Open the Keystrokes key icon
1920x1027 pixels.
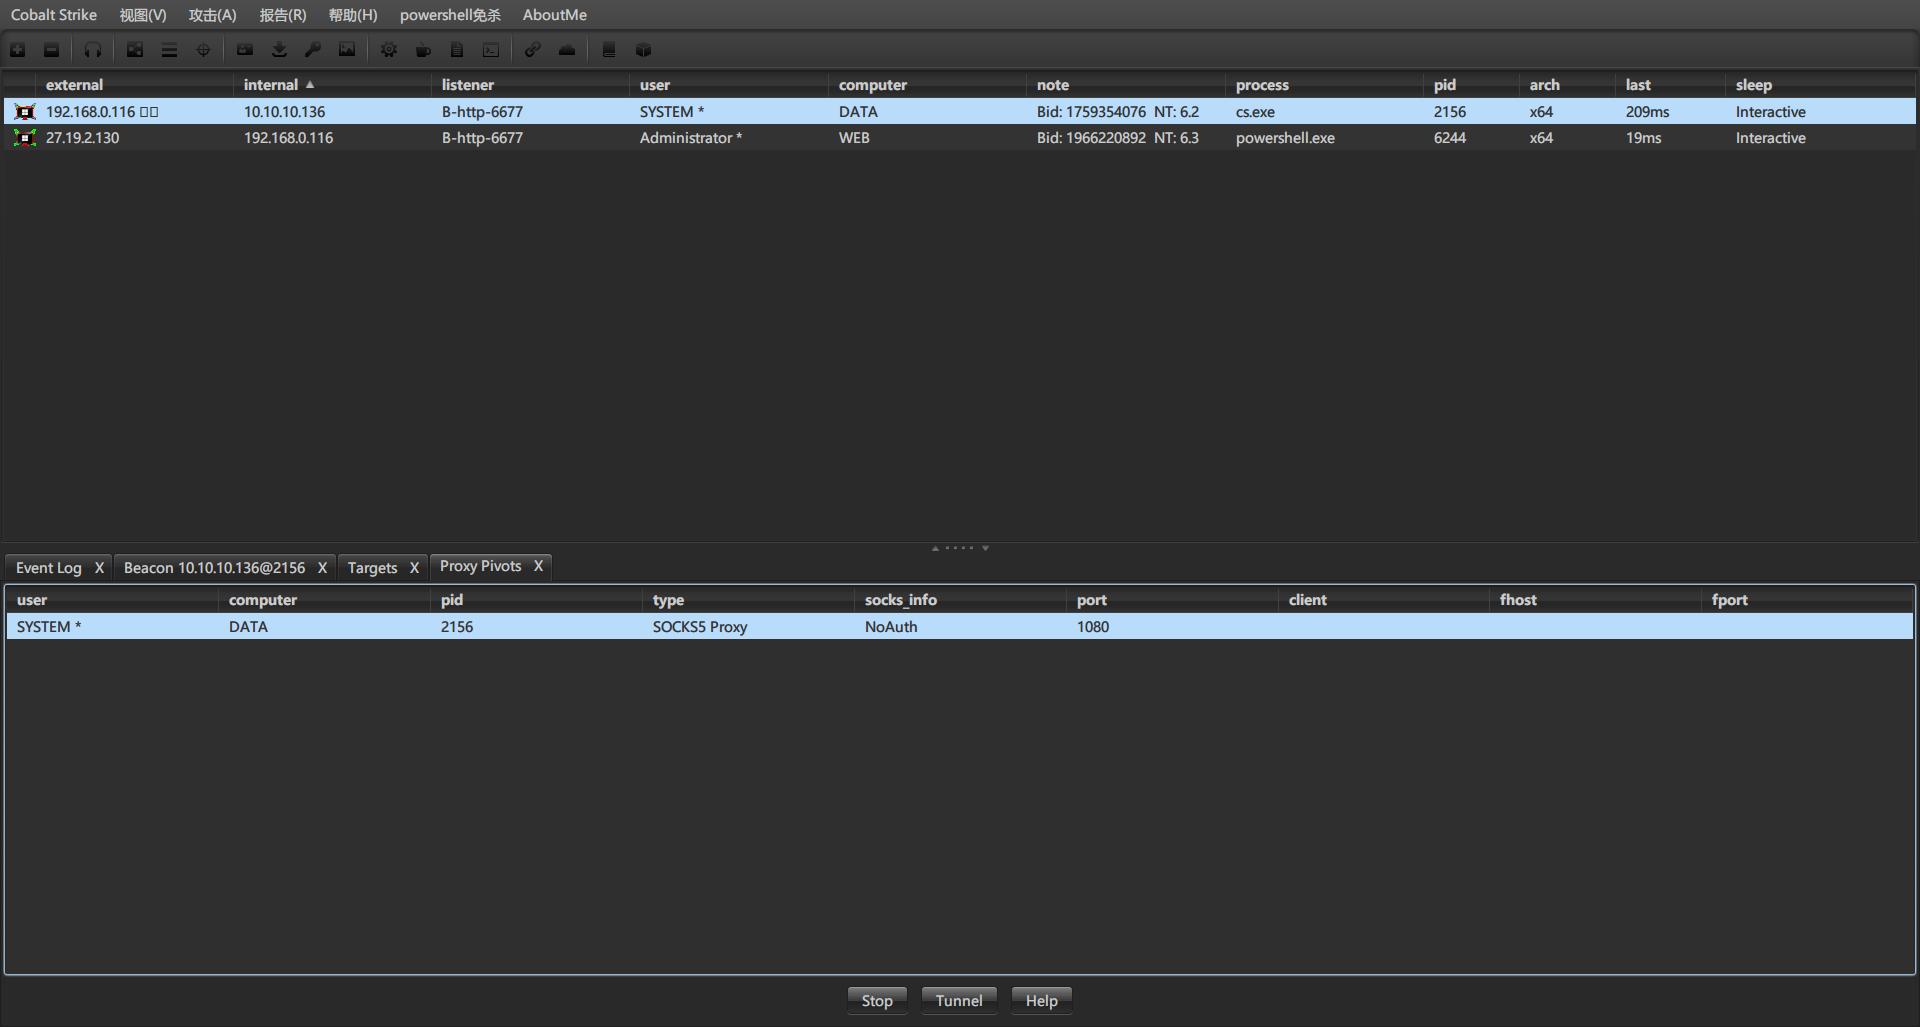pyautogui.click(x=313, y=50)
